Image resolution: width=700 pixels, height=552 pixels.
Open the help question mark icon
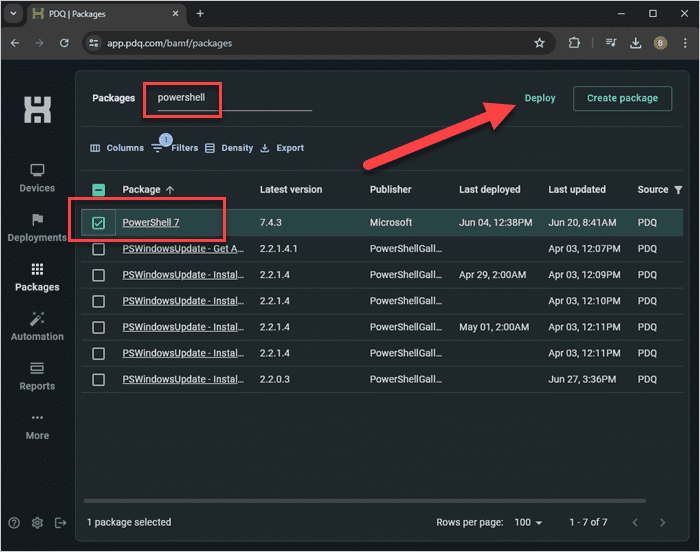coord(14,523)
